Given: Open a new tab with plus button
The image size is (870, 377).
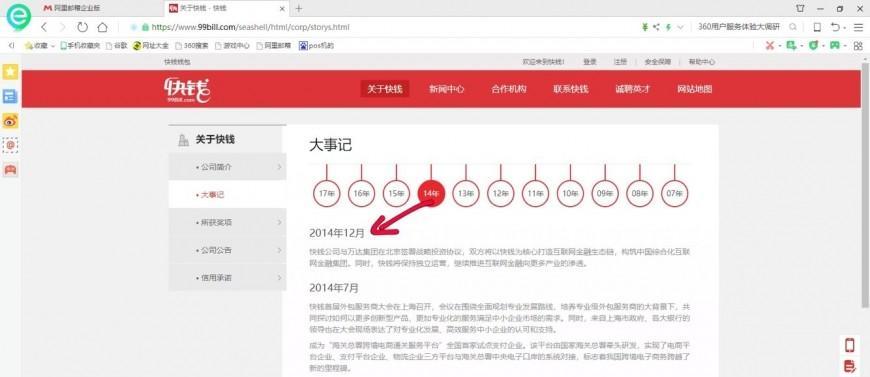Looking at the screenshot, I should tap(299, 8).
